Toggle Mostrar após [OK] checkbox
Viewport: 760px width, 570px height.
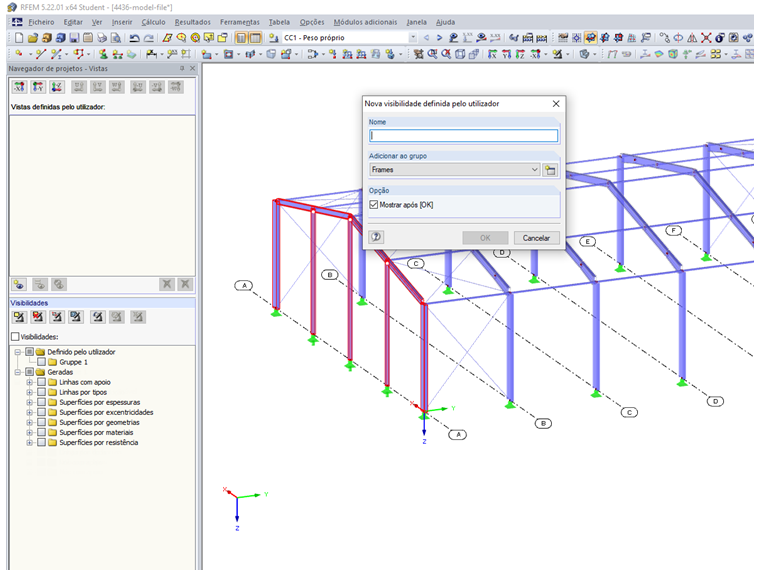click(x=374, y=205)
